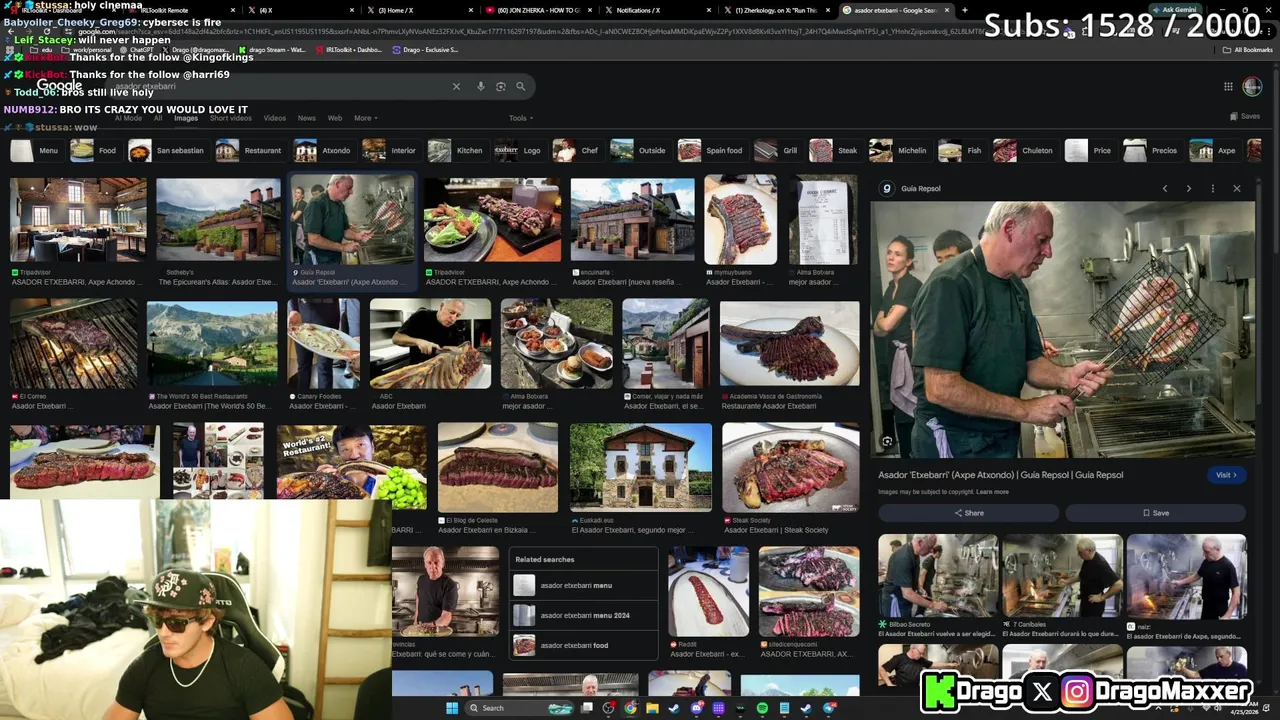The width and height of the screenshot is (1280, 720).
Task: Filter images by Chef chip
Action: click(x=577, y=150)
